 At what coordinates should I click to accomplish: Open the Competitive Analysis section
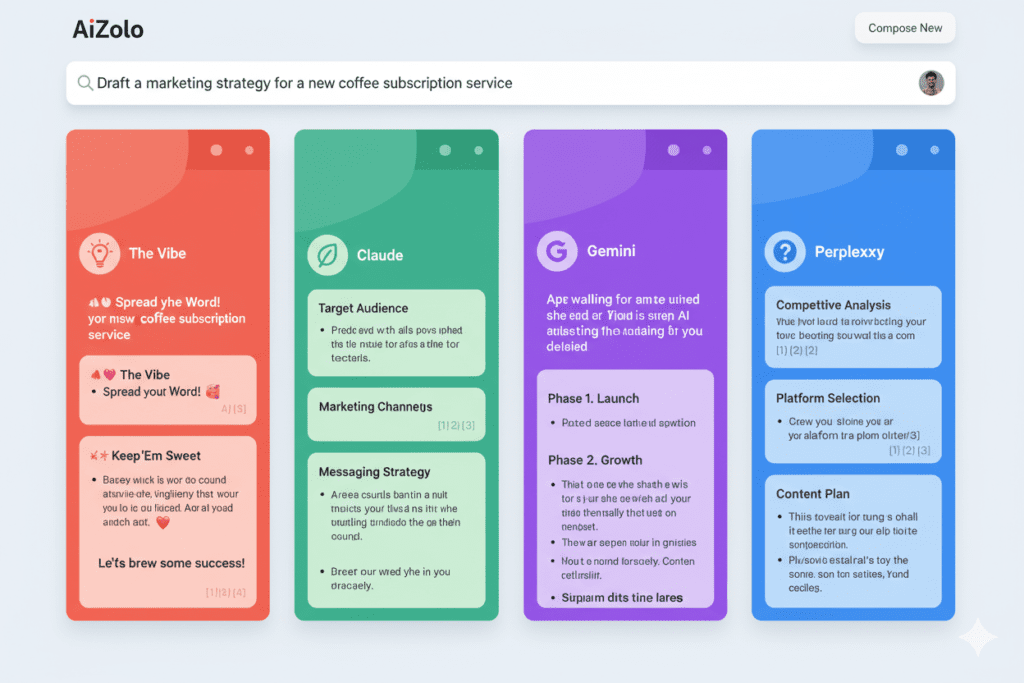tap(853, 327)
